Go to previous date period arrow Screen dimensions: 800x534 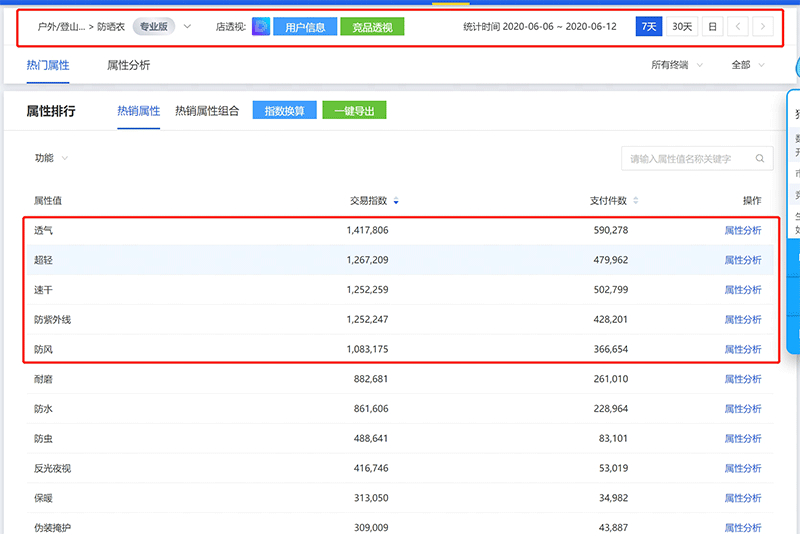pos(738,27)
